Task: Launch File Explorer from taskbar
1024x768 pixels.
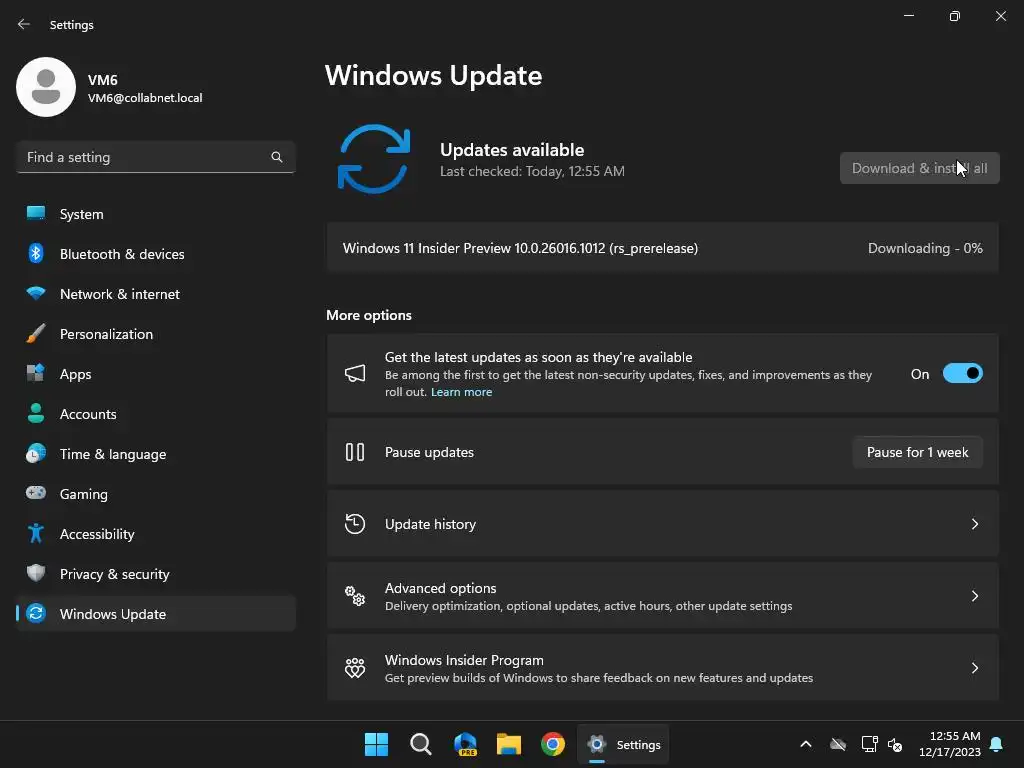Action: click(x=509, y=744)
